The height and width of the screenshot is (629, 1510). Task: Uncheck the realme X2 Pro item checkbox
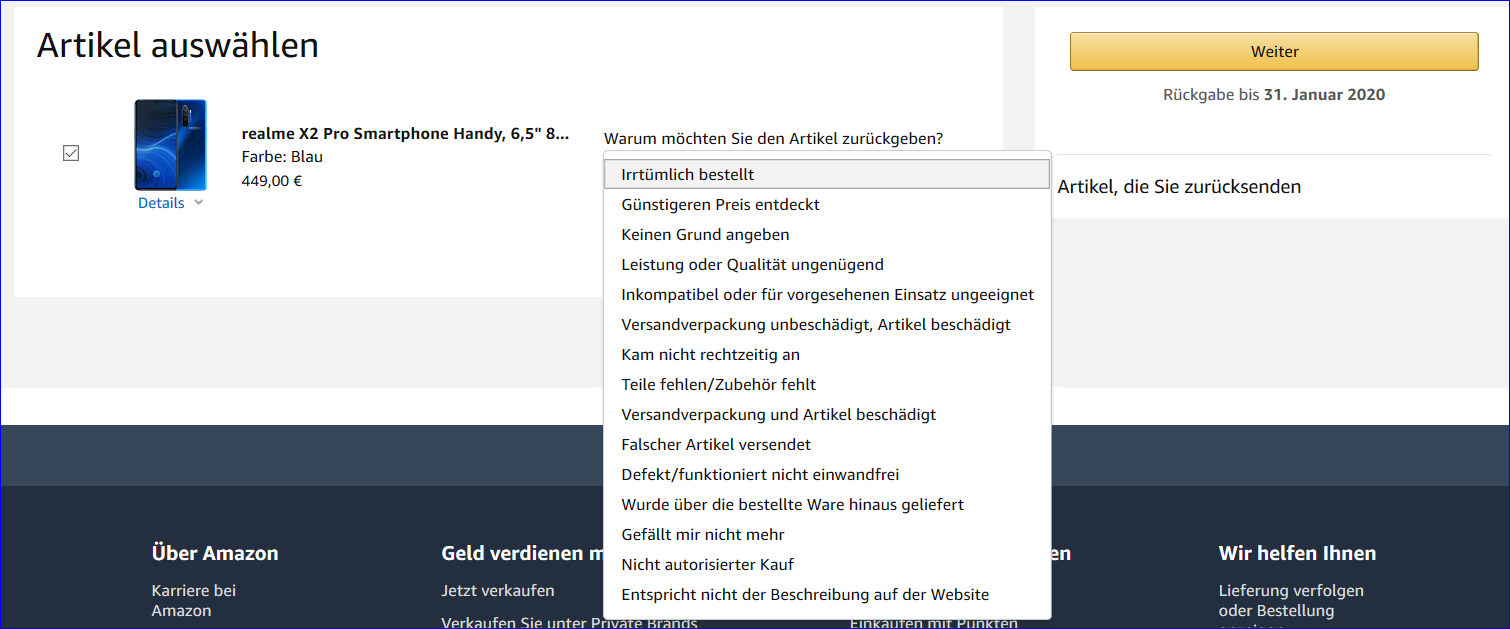[x=71, y=153]
